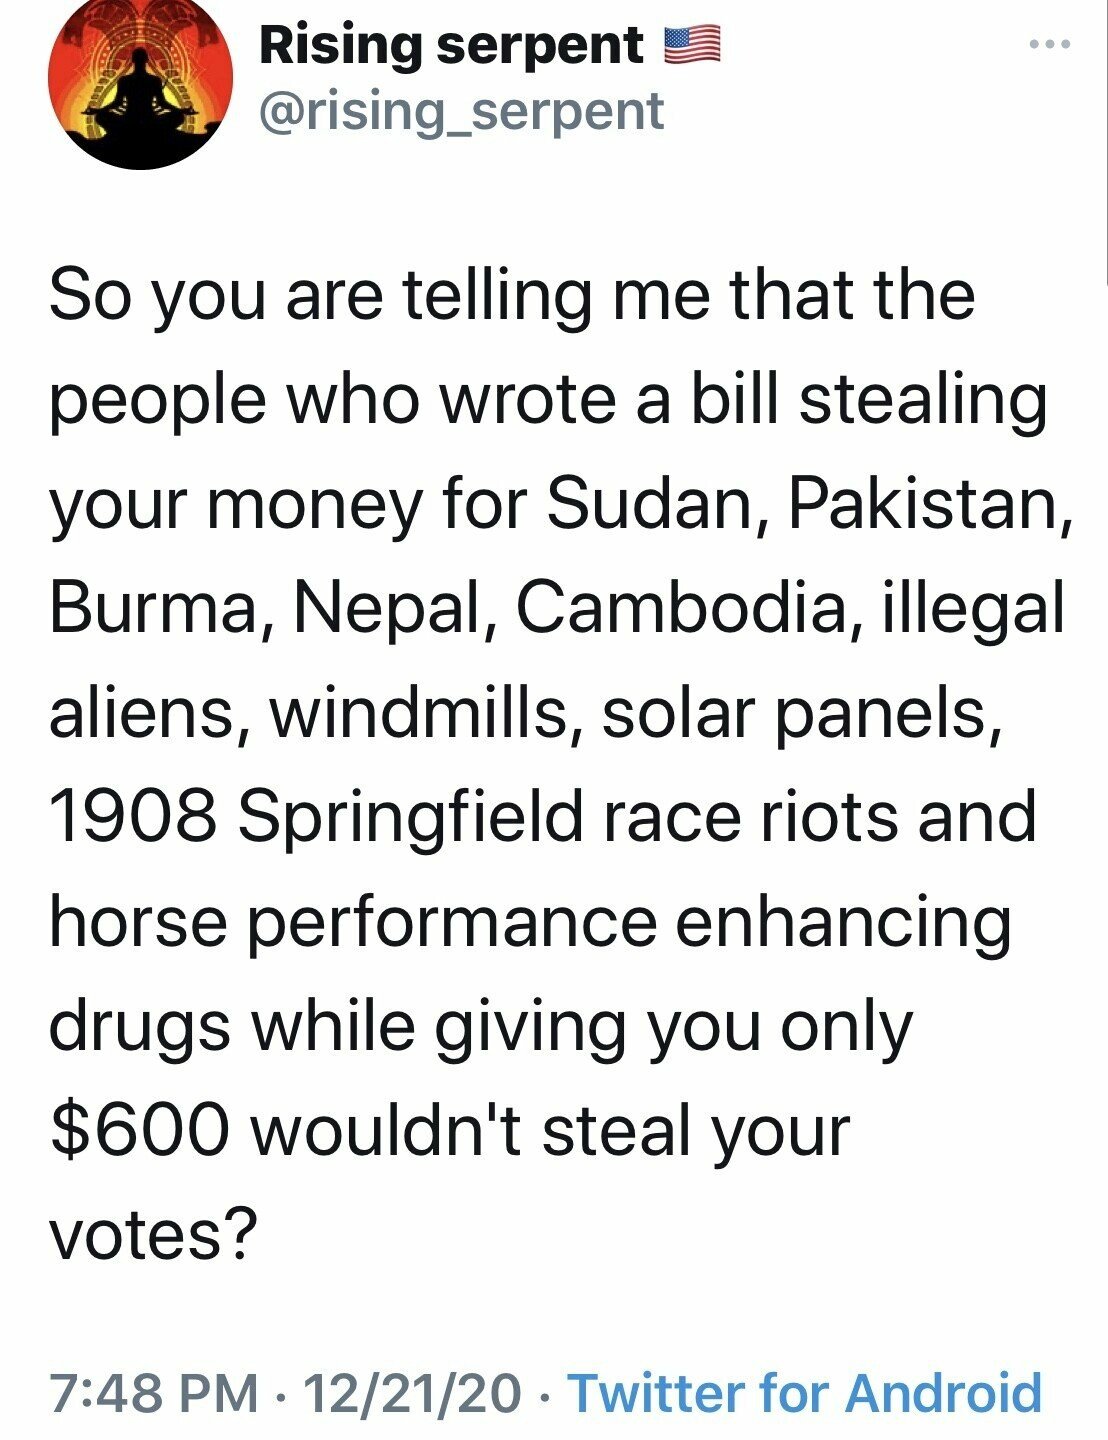The image size is (1108, 1440).
Task: Click the 12/21/20 tweet date
Action: [413, 1393]
